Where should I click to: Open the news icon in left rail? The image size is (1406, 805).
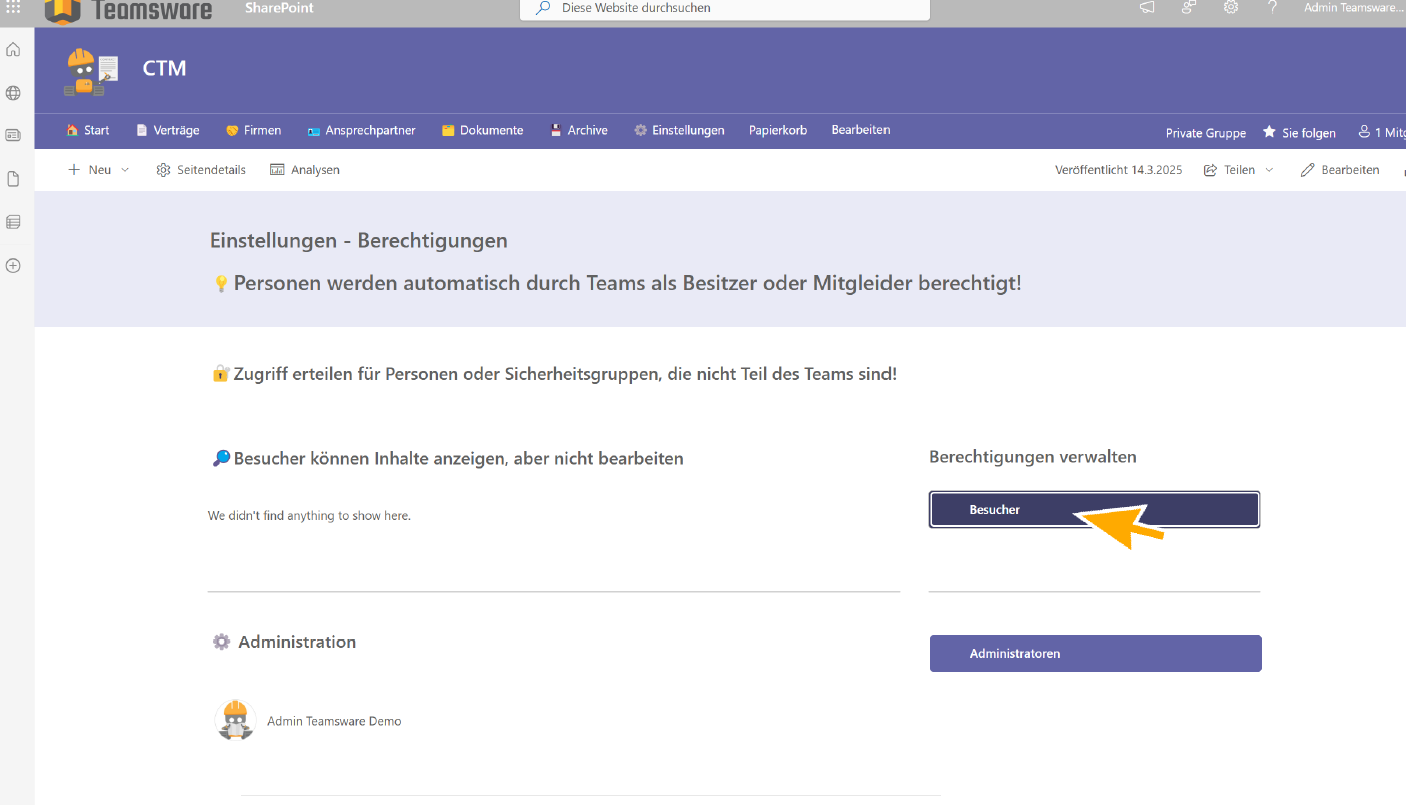[13, 135]
